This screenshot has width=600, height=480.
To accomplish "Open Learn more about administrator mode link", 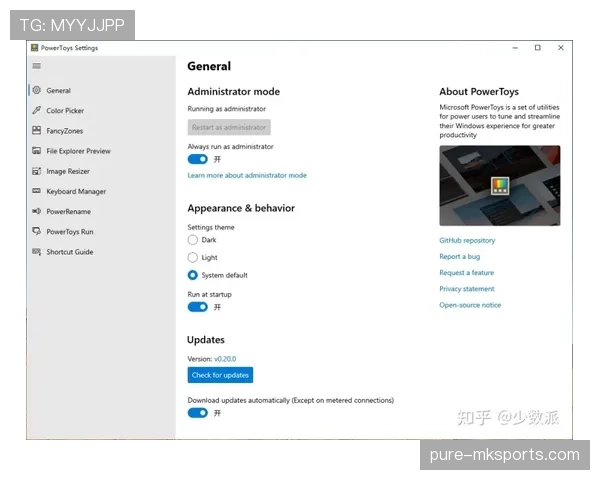I will 247,175.
